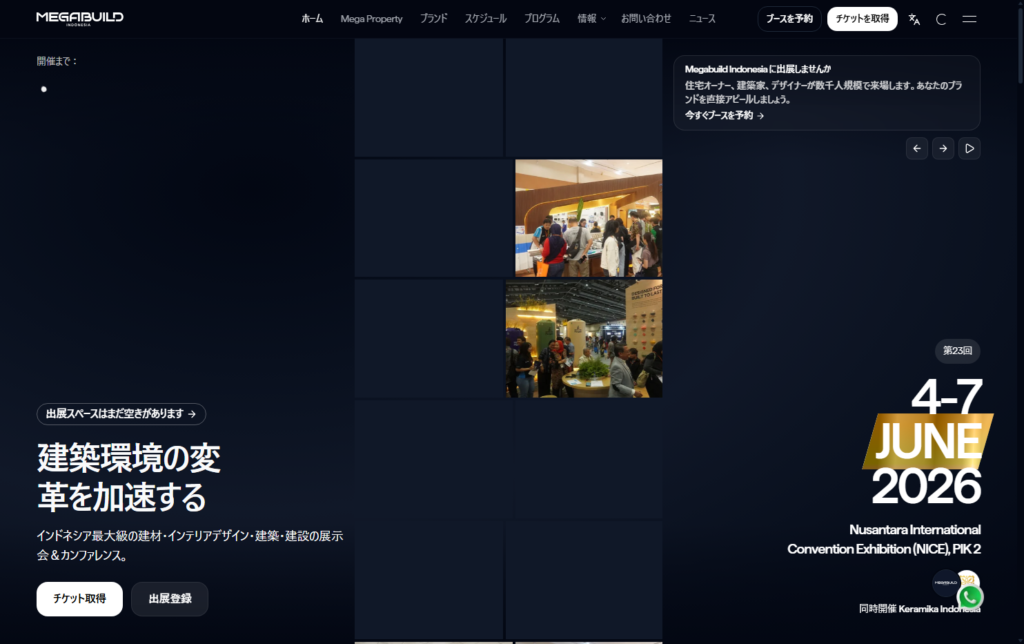Click the previous arrow on the banner carousel
Screen dimensions: 1024x644
coord(916,148)
